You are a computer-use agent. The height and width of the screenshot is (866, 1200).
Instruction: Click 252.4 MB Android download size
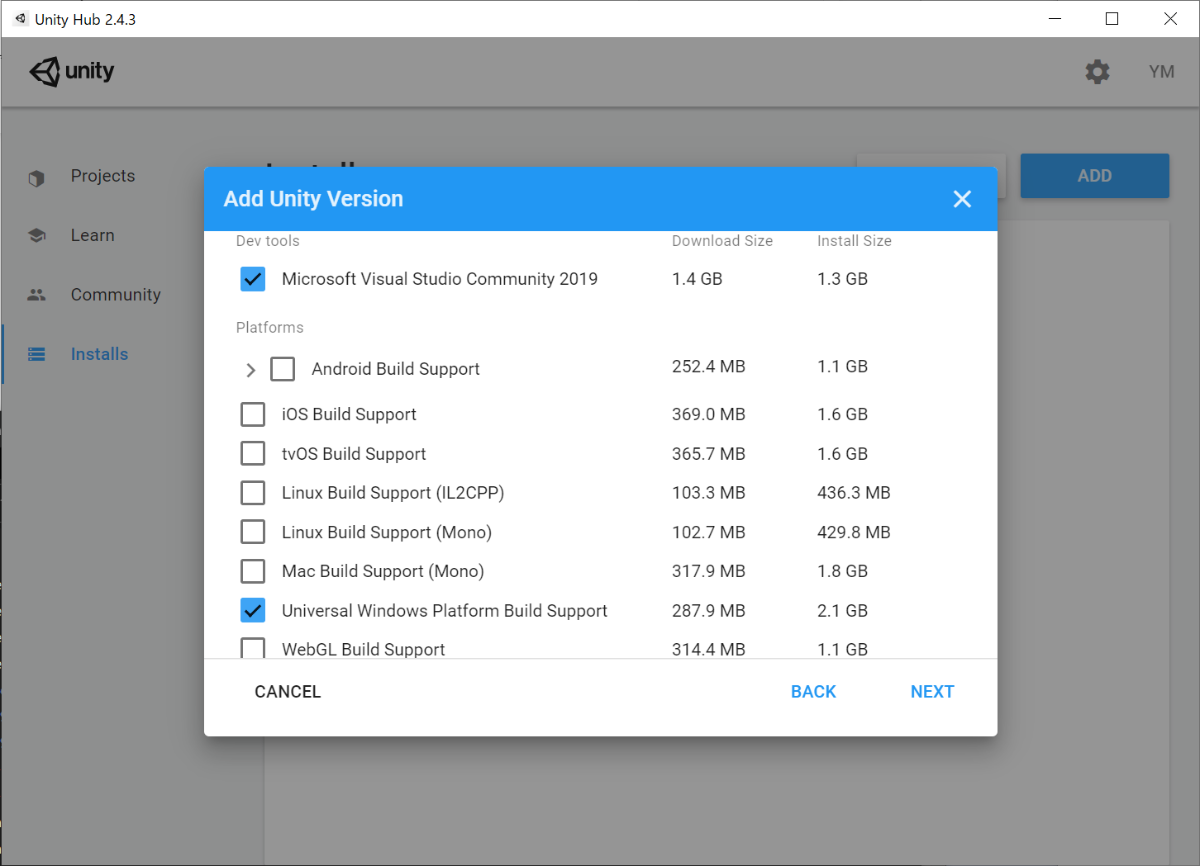(x=709, y=367)
